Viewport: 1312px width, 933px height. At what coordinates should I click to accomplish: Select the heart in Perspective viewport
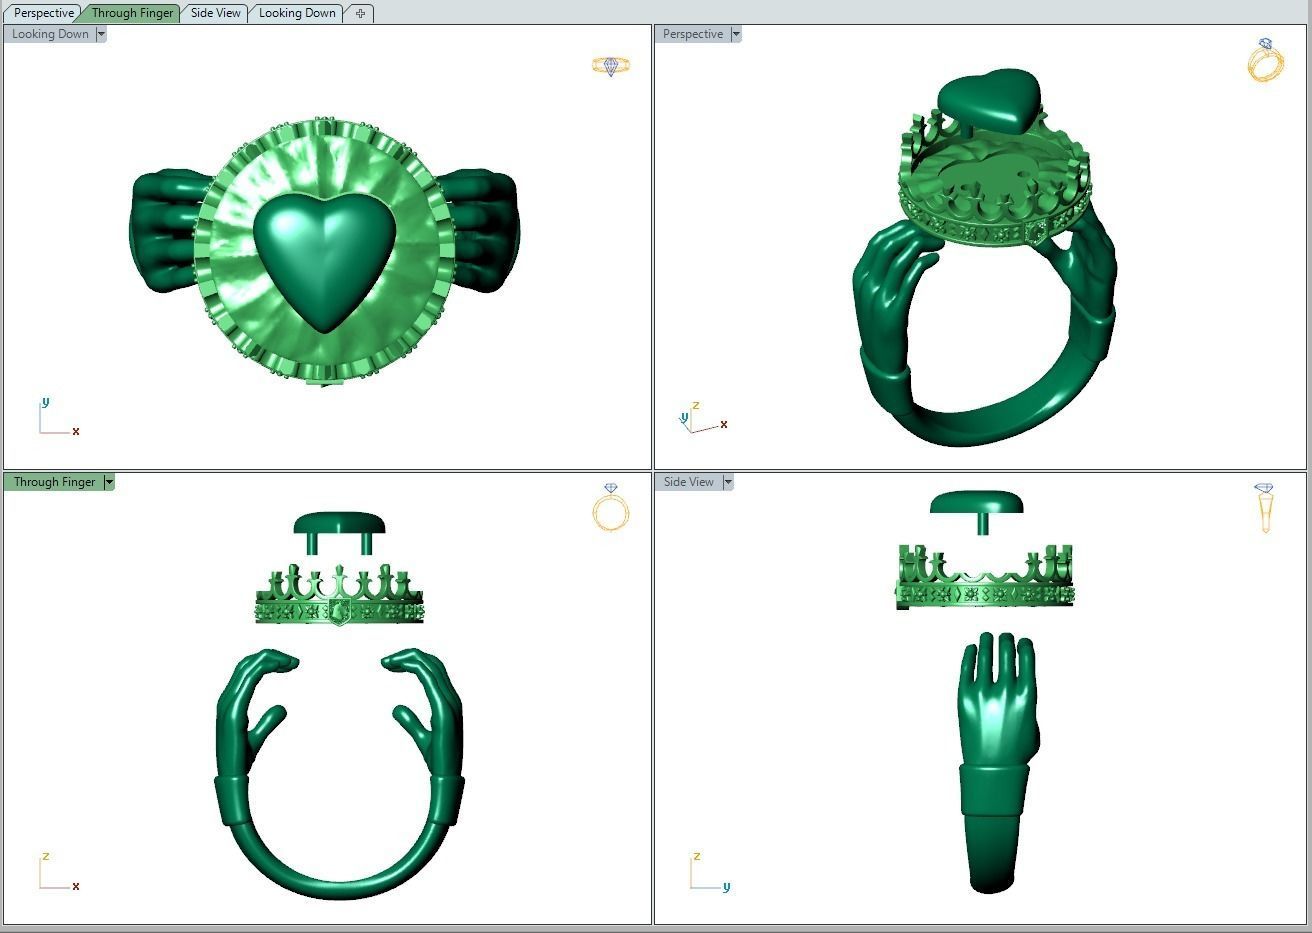(988, 101)
